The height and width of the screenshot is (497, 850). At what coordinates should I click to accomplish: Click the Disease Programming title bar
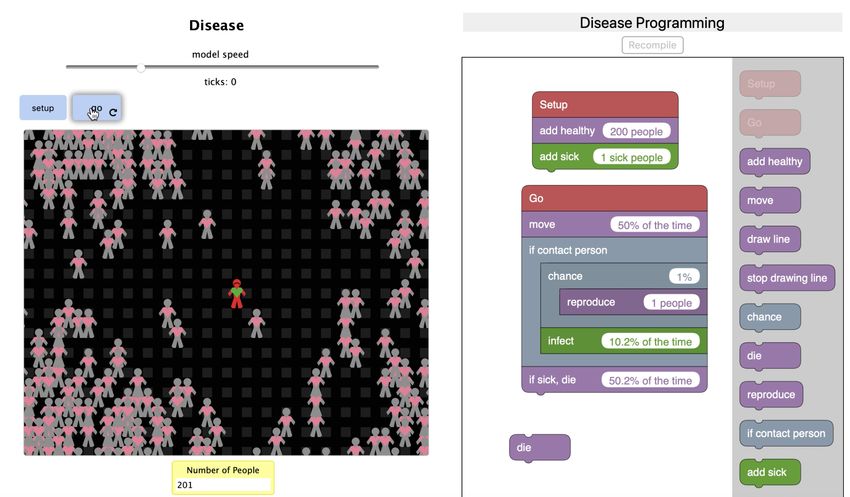(x=652, y=23)
